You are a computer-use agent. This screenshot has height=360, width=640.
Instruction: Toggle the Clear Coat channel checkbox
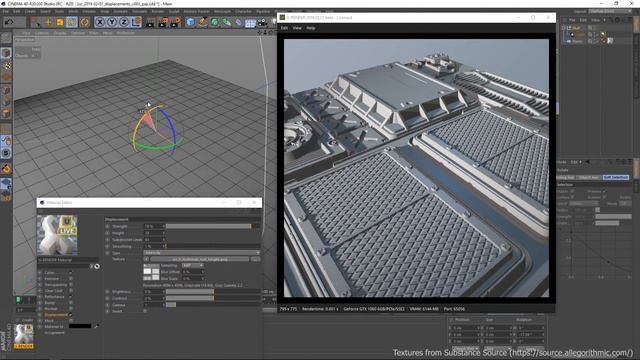(71, 291)
